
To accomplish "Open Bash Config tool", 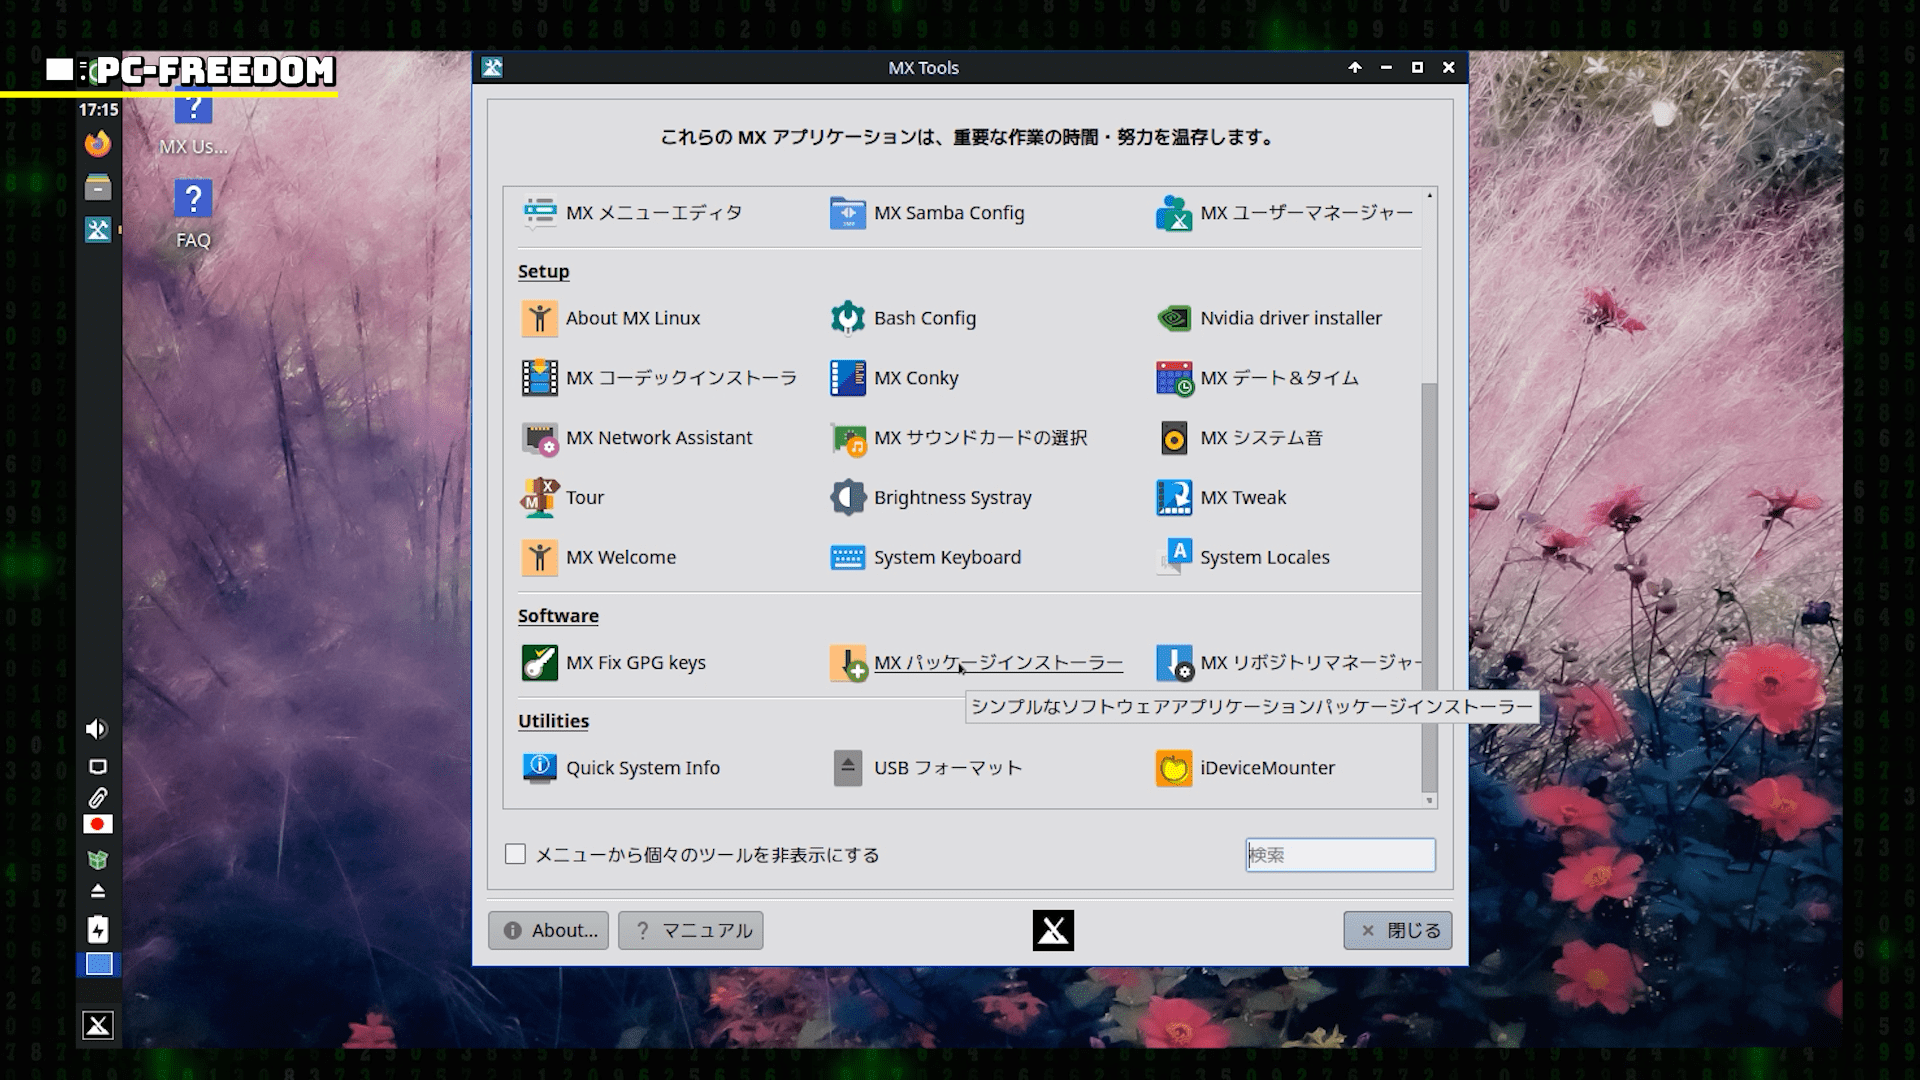I will (x=924, y=318).
